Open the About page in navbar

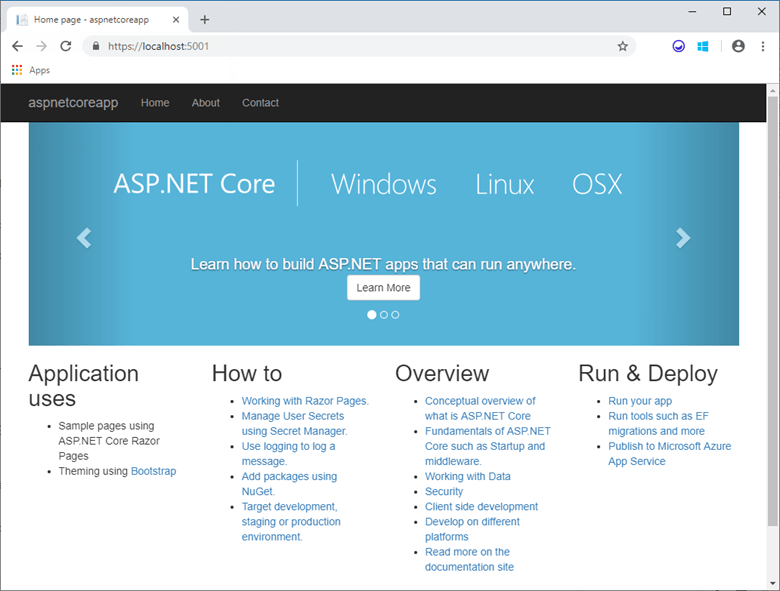205,103
